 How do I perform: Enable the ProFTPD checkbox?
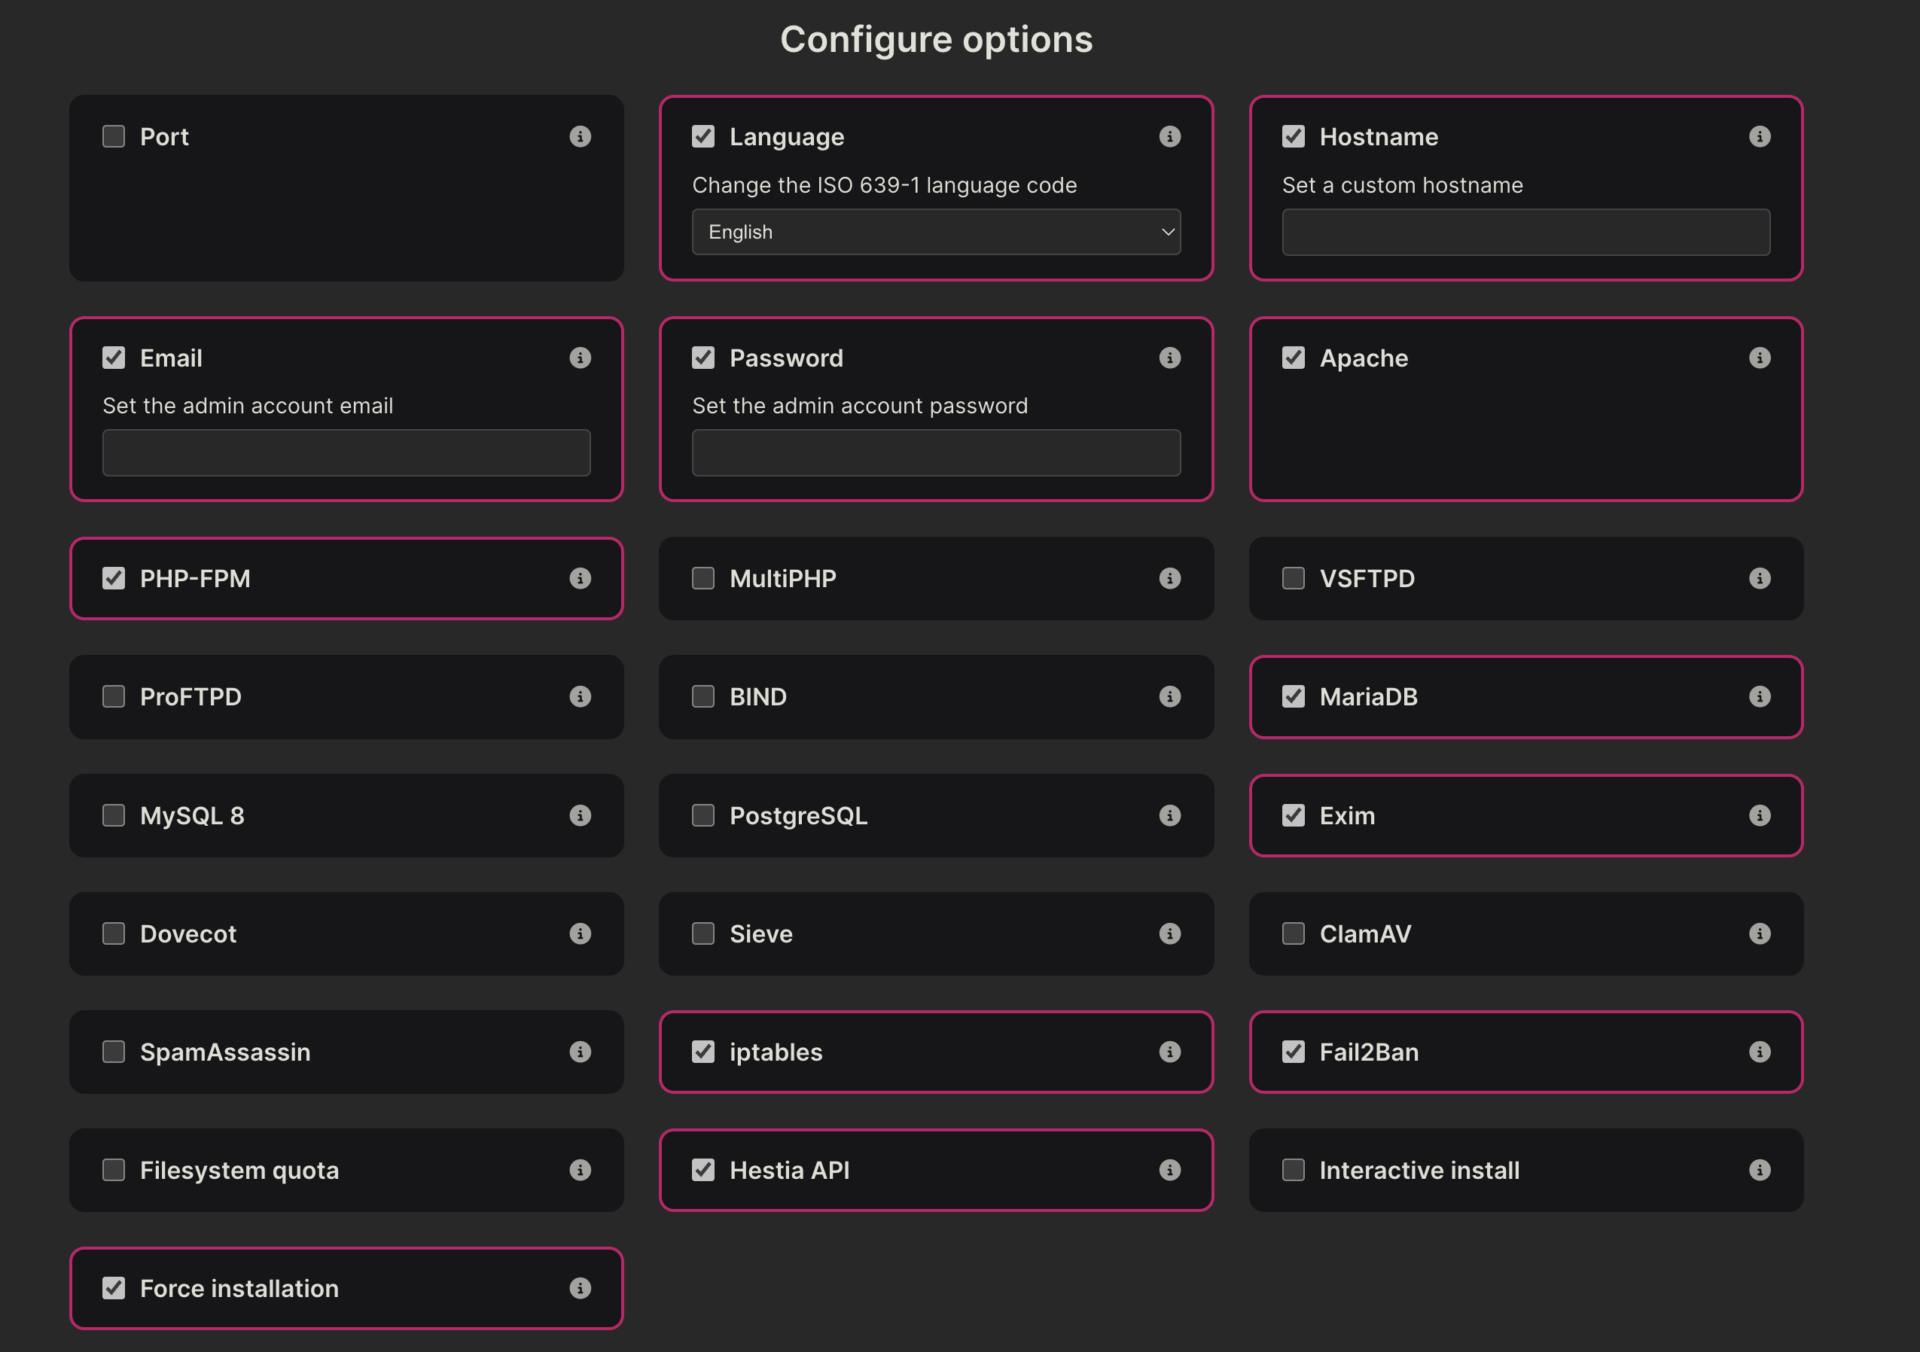point(114,696)
